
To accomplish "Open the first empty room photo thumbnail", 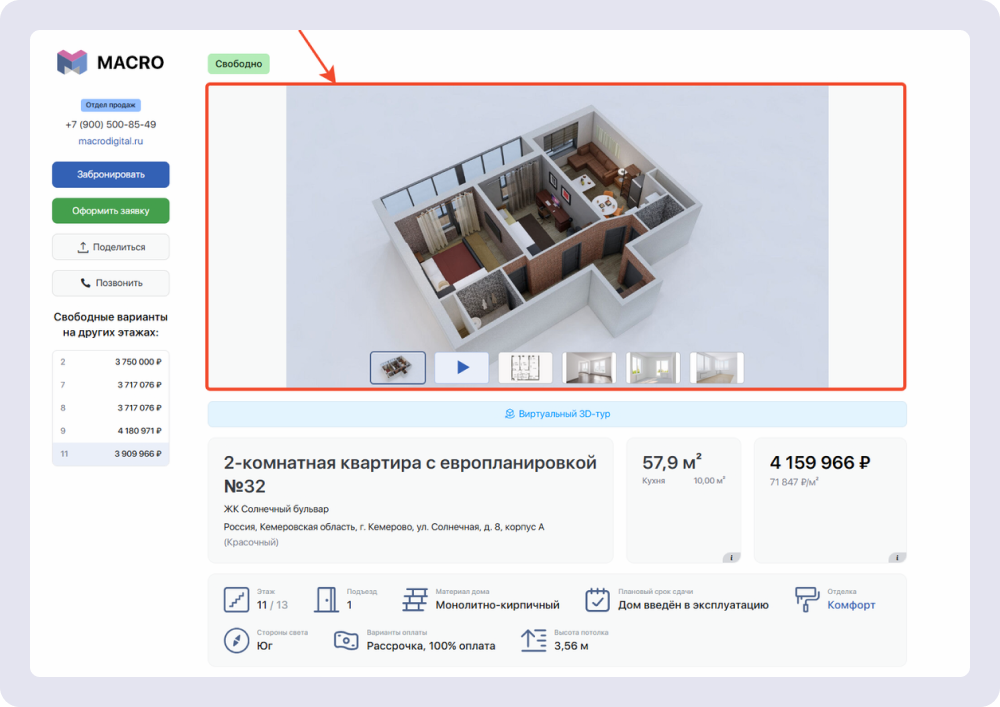I will click(588, 368).
